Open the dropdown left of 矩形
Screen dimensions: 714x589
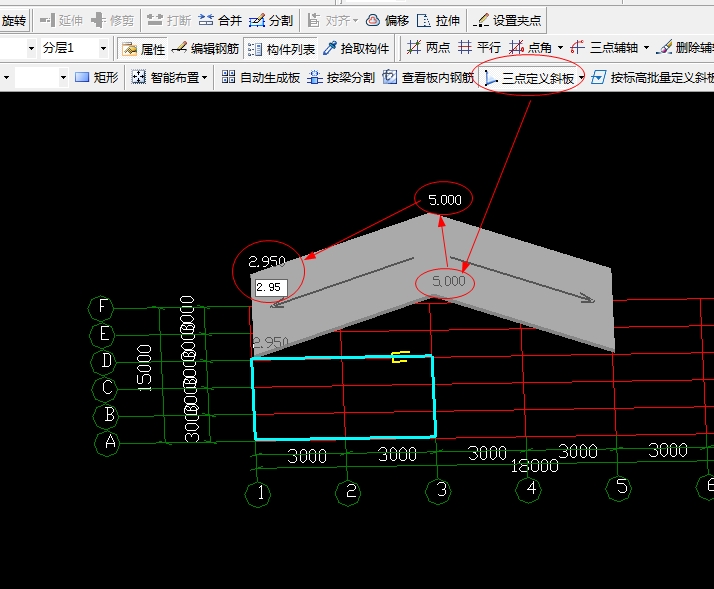(x=63, y=78)
